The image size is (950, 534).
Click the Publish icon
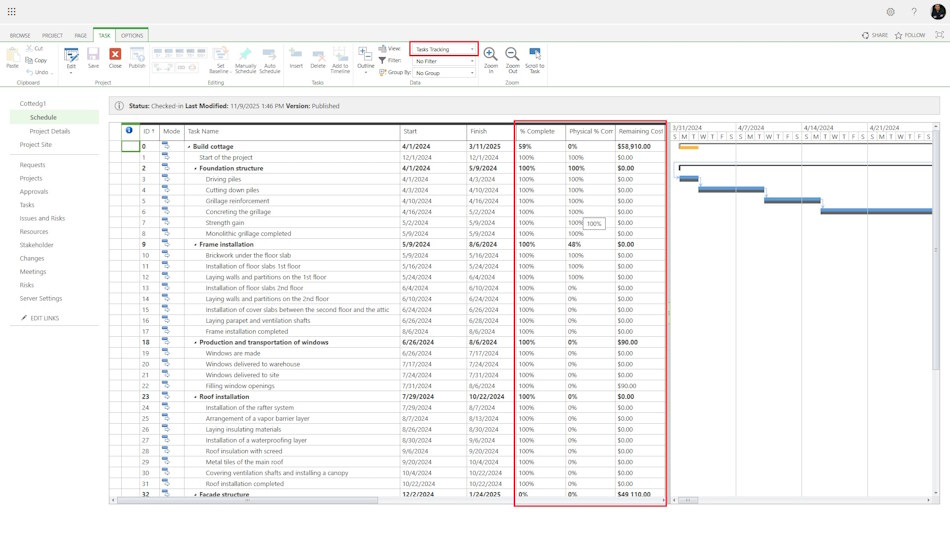coord(137,54)
